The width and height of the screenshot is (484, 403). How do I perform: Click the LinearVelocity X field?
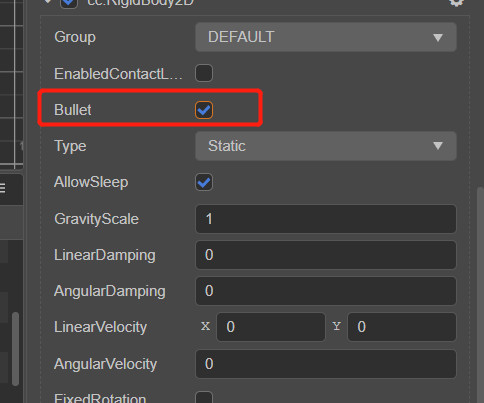(x=271, y=327)
